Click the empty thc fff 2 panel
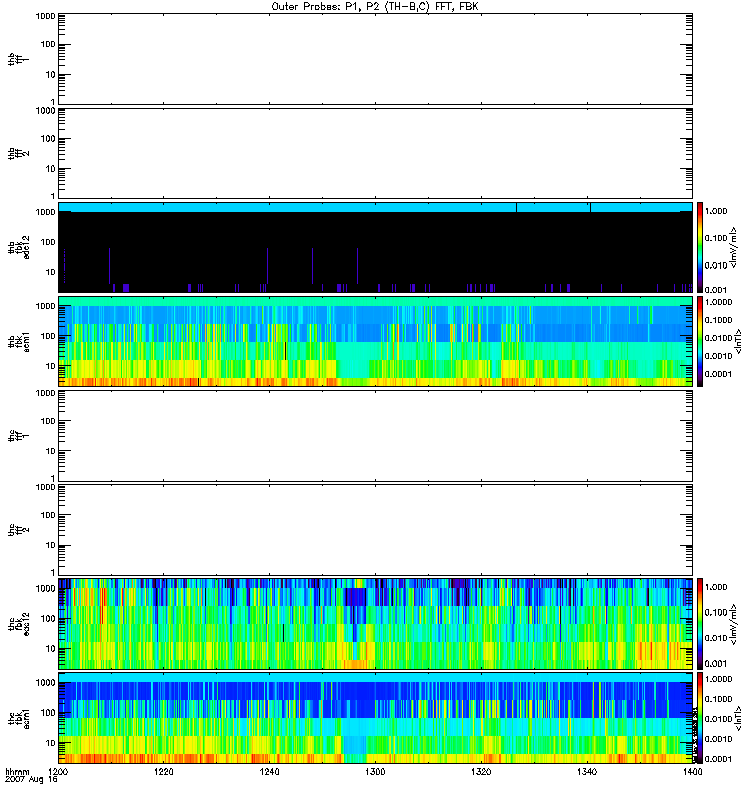The width and height of the screenshot is (750, 800). [375, 529]
